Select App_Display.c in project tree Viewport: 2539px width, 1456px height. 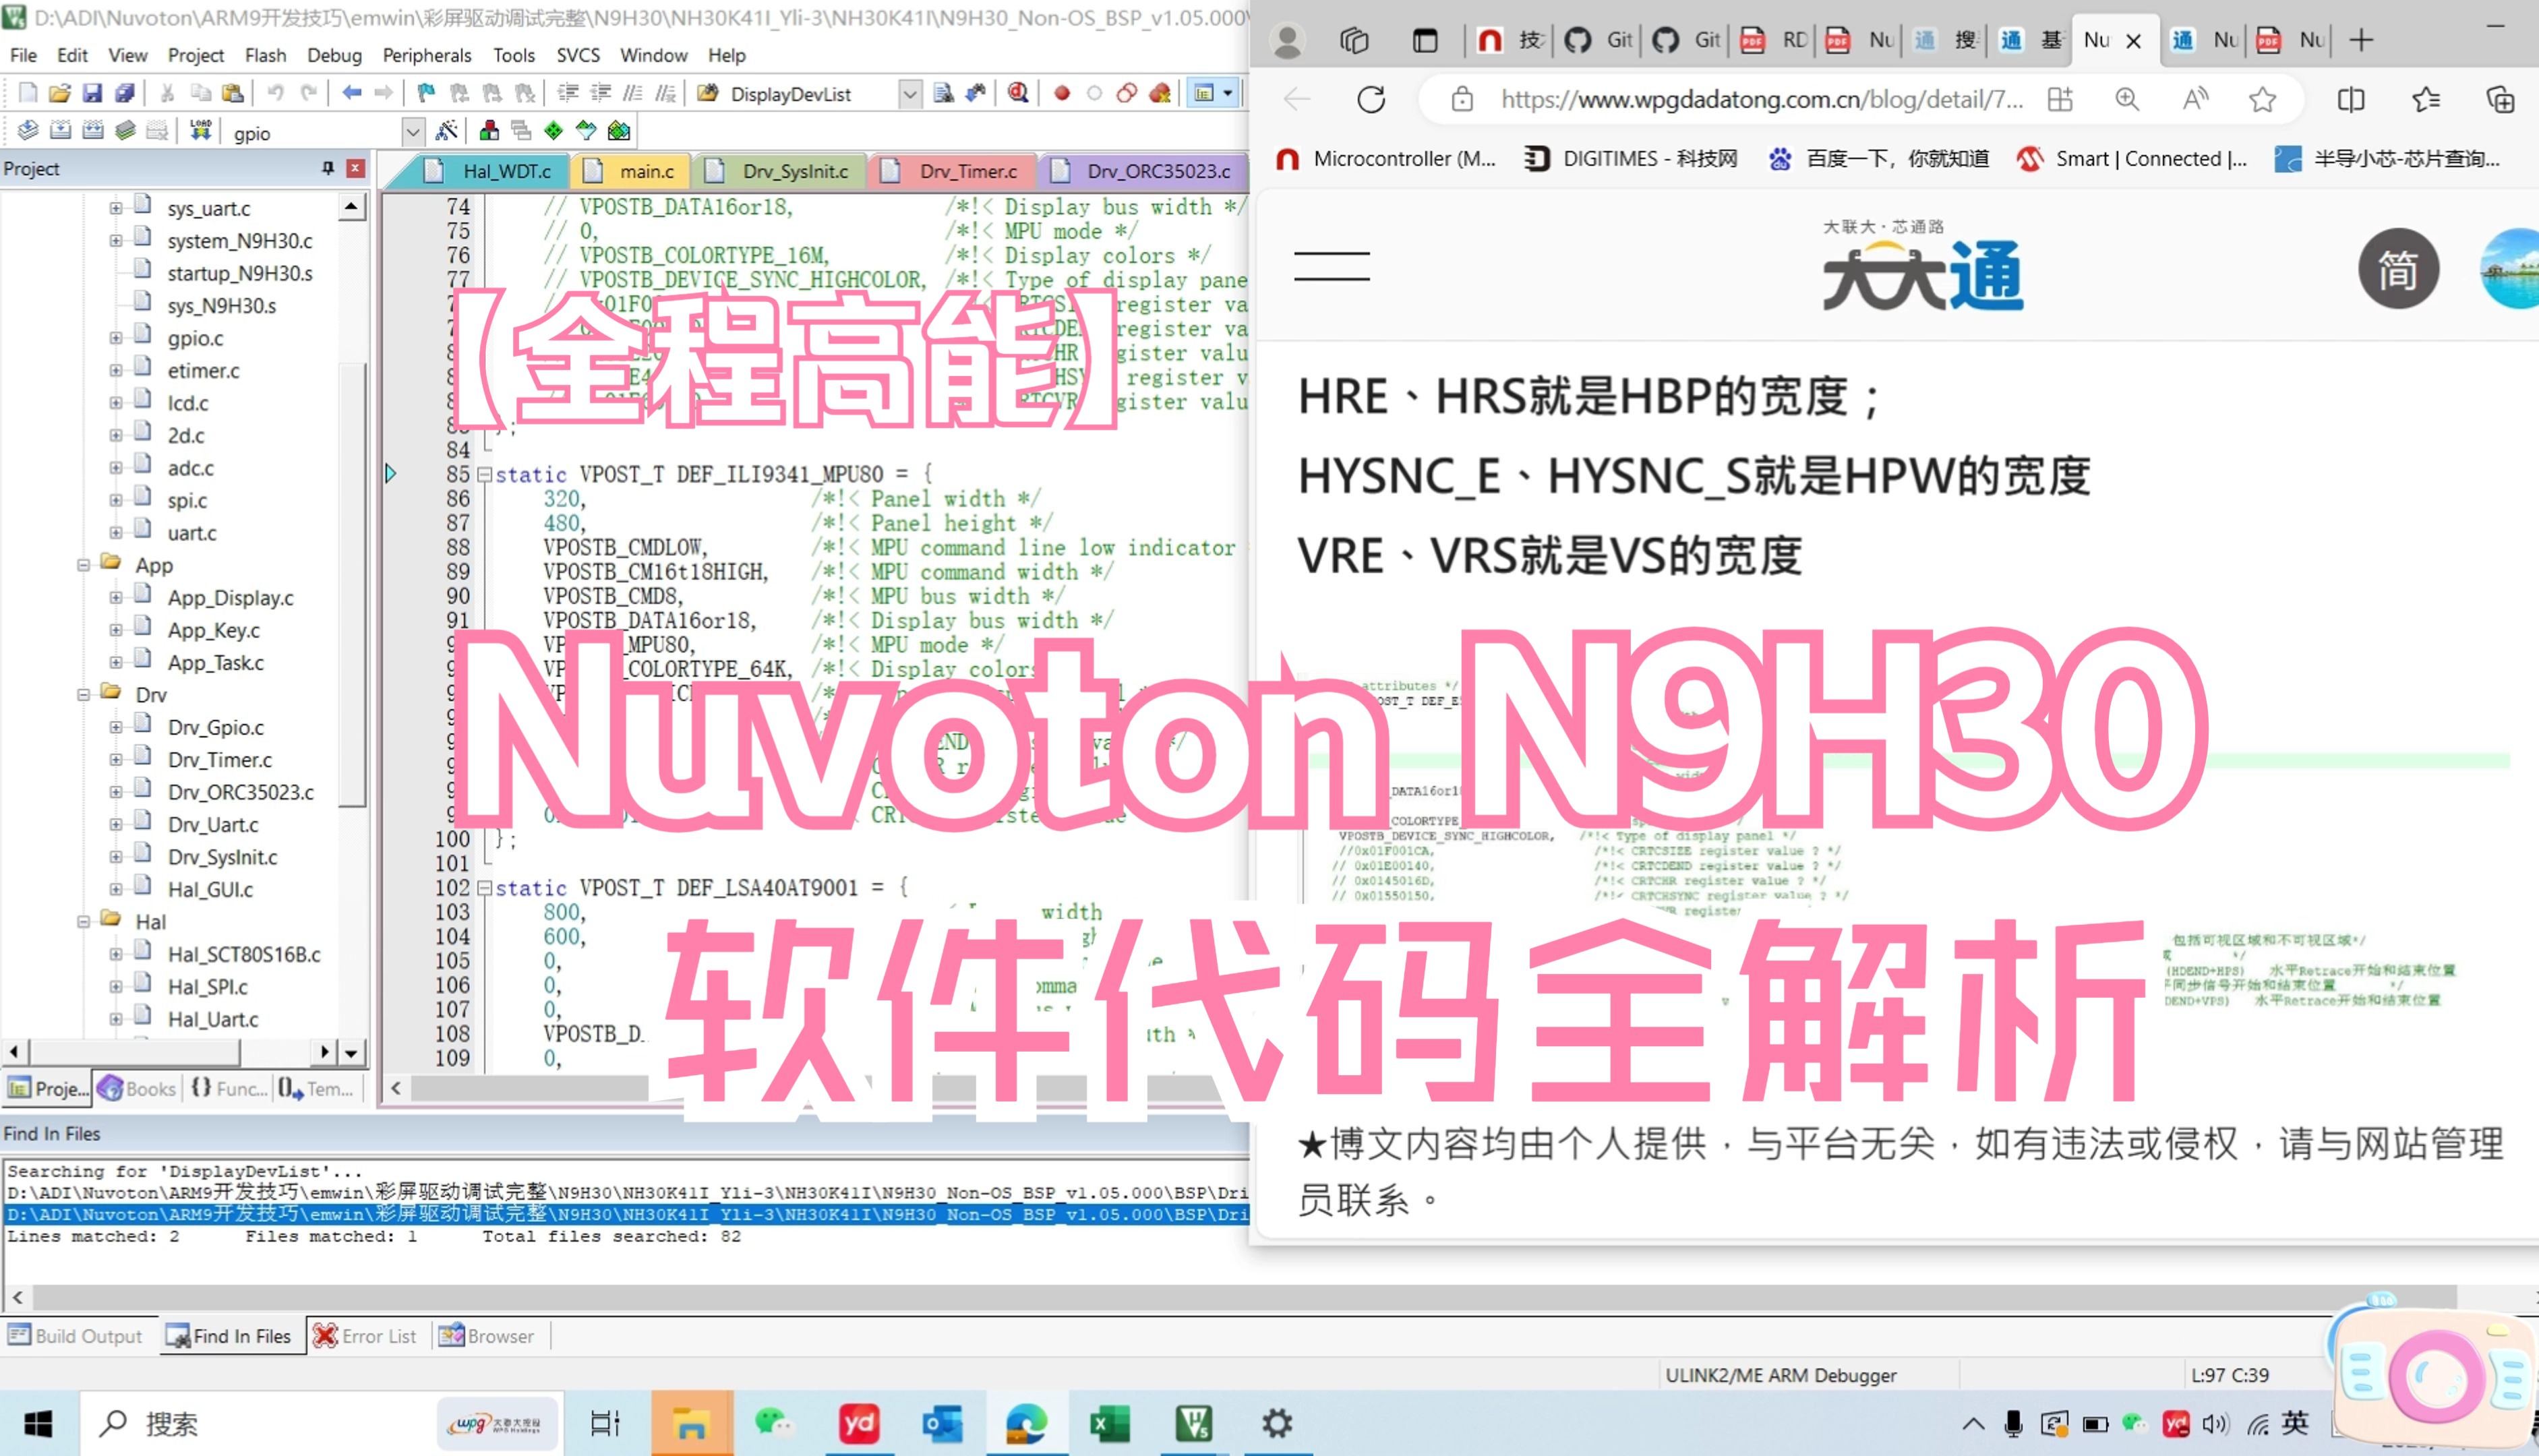click(x=230, y=598)
